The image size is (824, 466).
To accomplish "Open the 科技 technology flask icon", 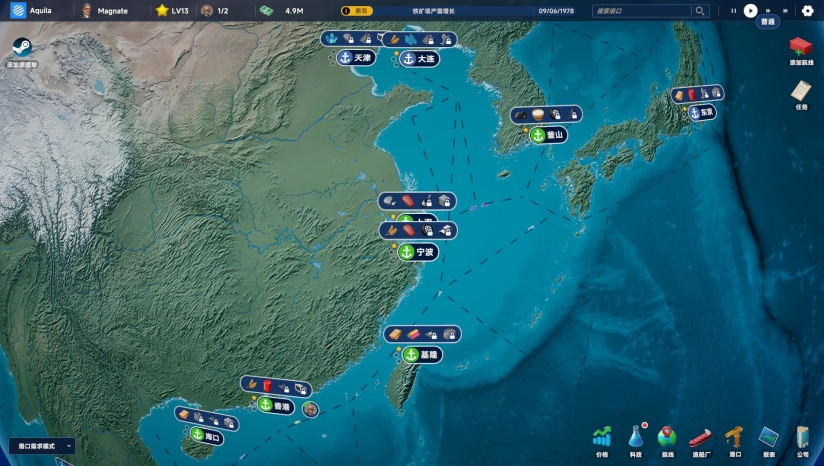I will pyautogui.click(x=635, y=437).
